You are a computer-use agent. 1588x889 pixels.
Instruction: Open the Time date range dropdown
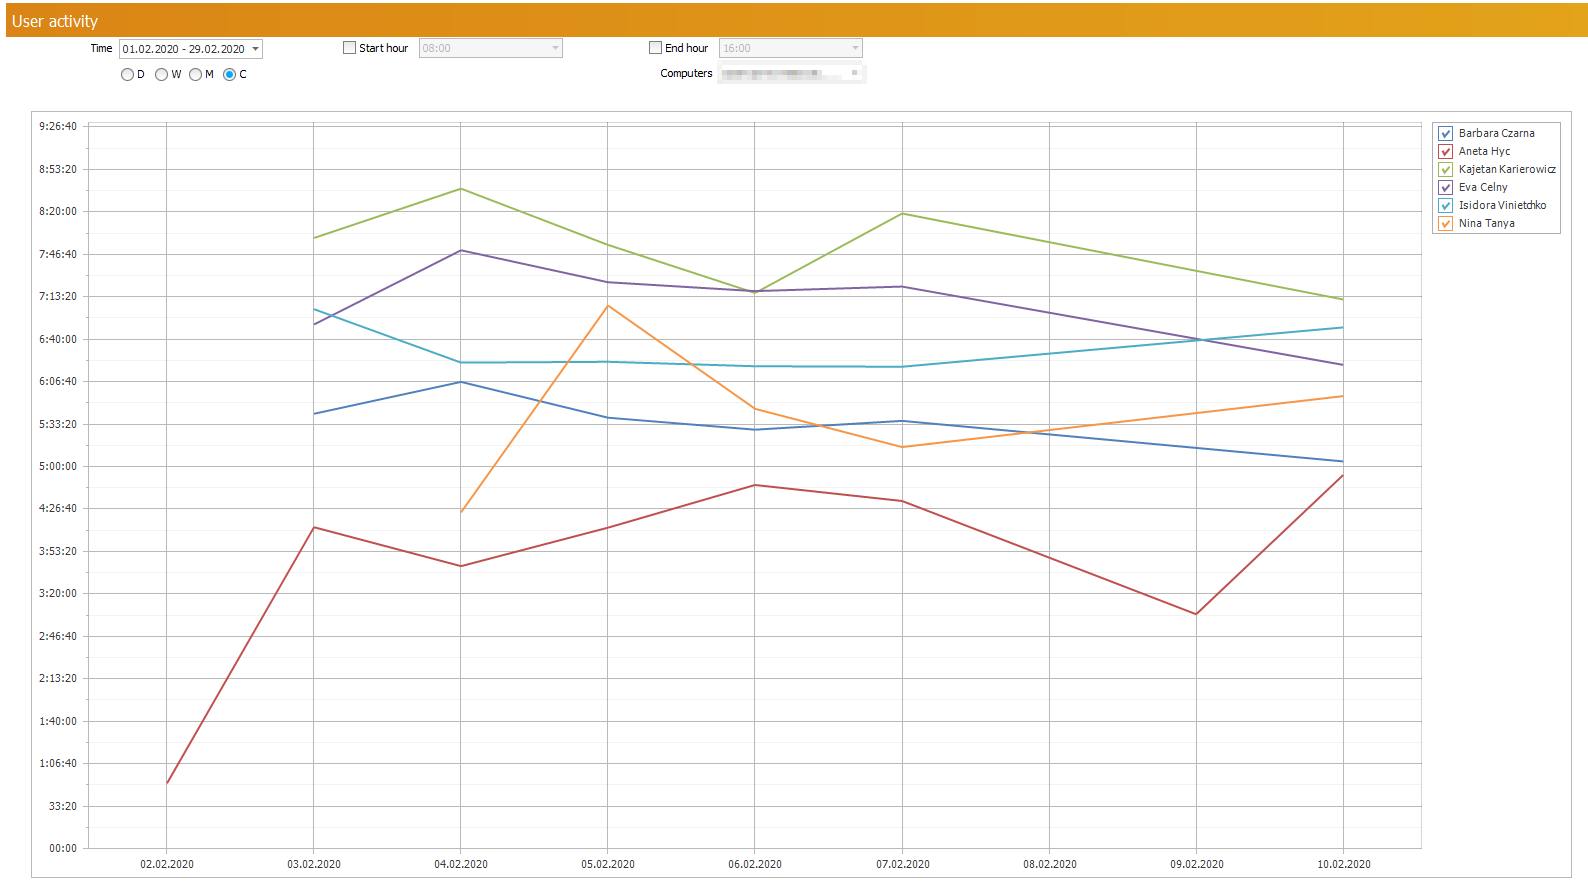[255, 49]
